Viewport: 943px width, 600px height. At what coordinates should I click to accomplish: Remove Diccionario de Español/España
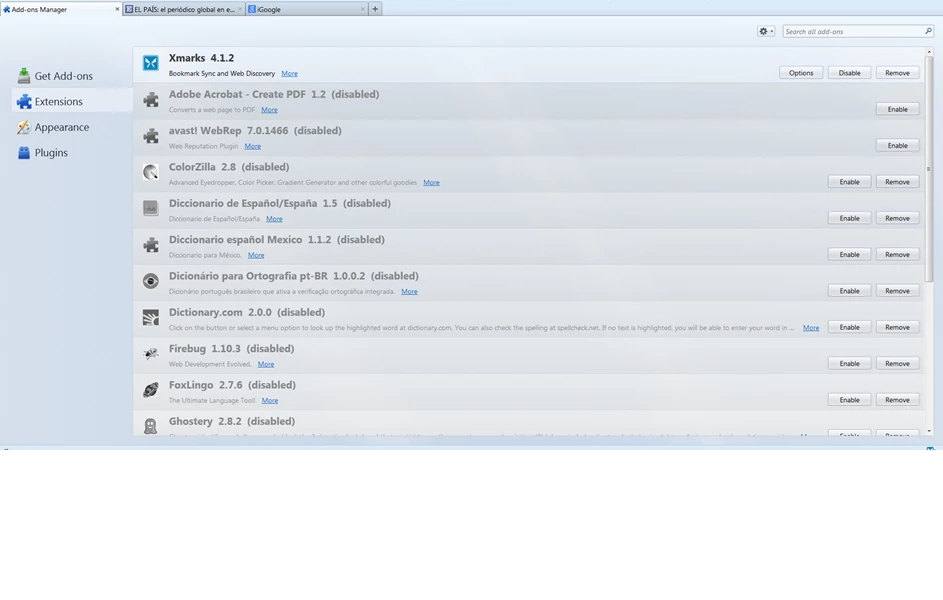pyautogui.click(x=897, y=218)
